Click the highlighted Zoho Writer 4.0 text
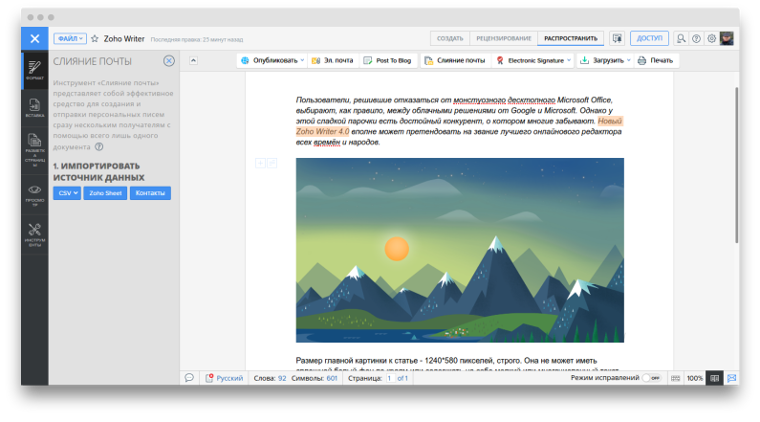Screen dimensions: 760x422 coord(322,131)
